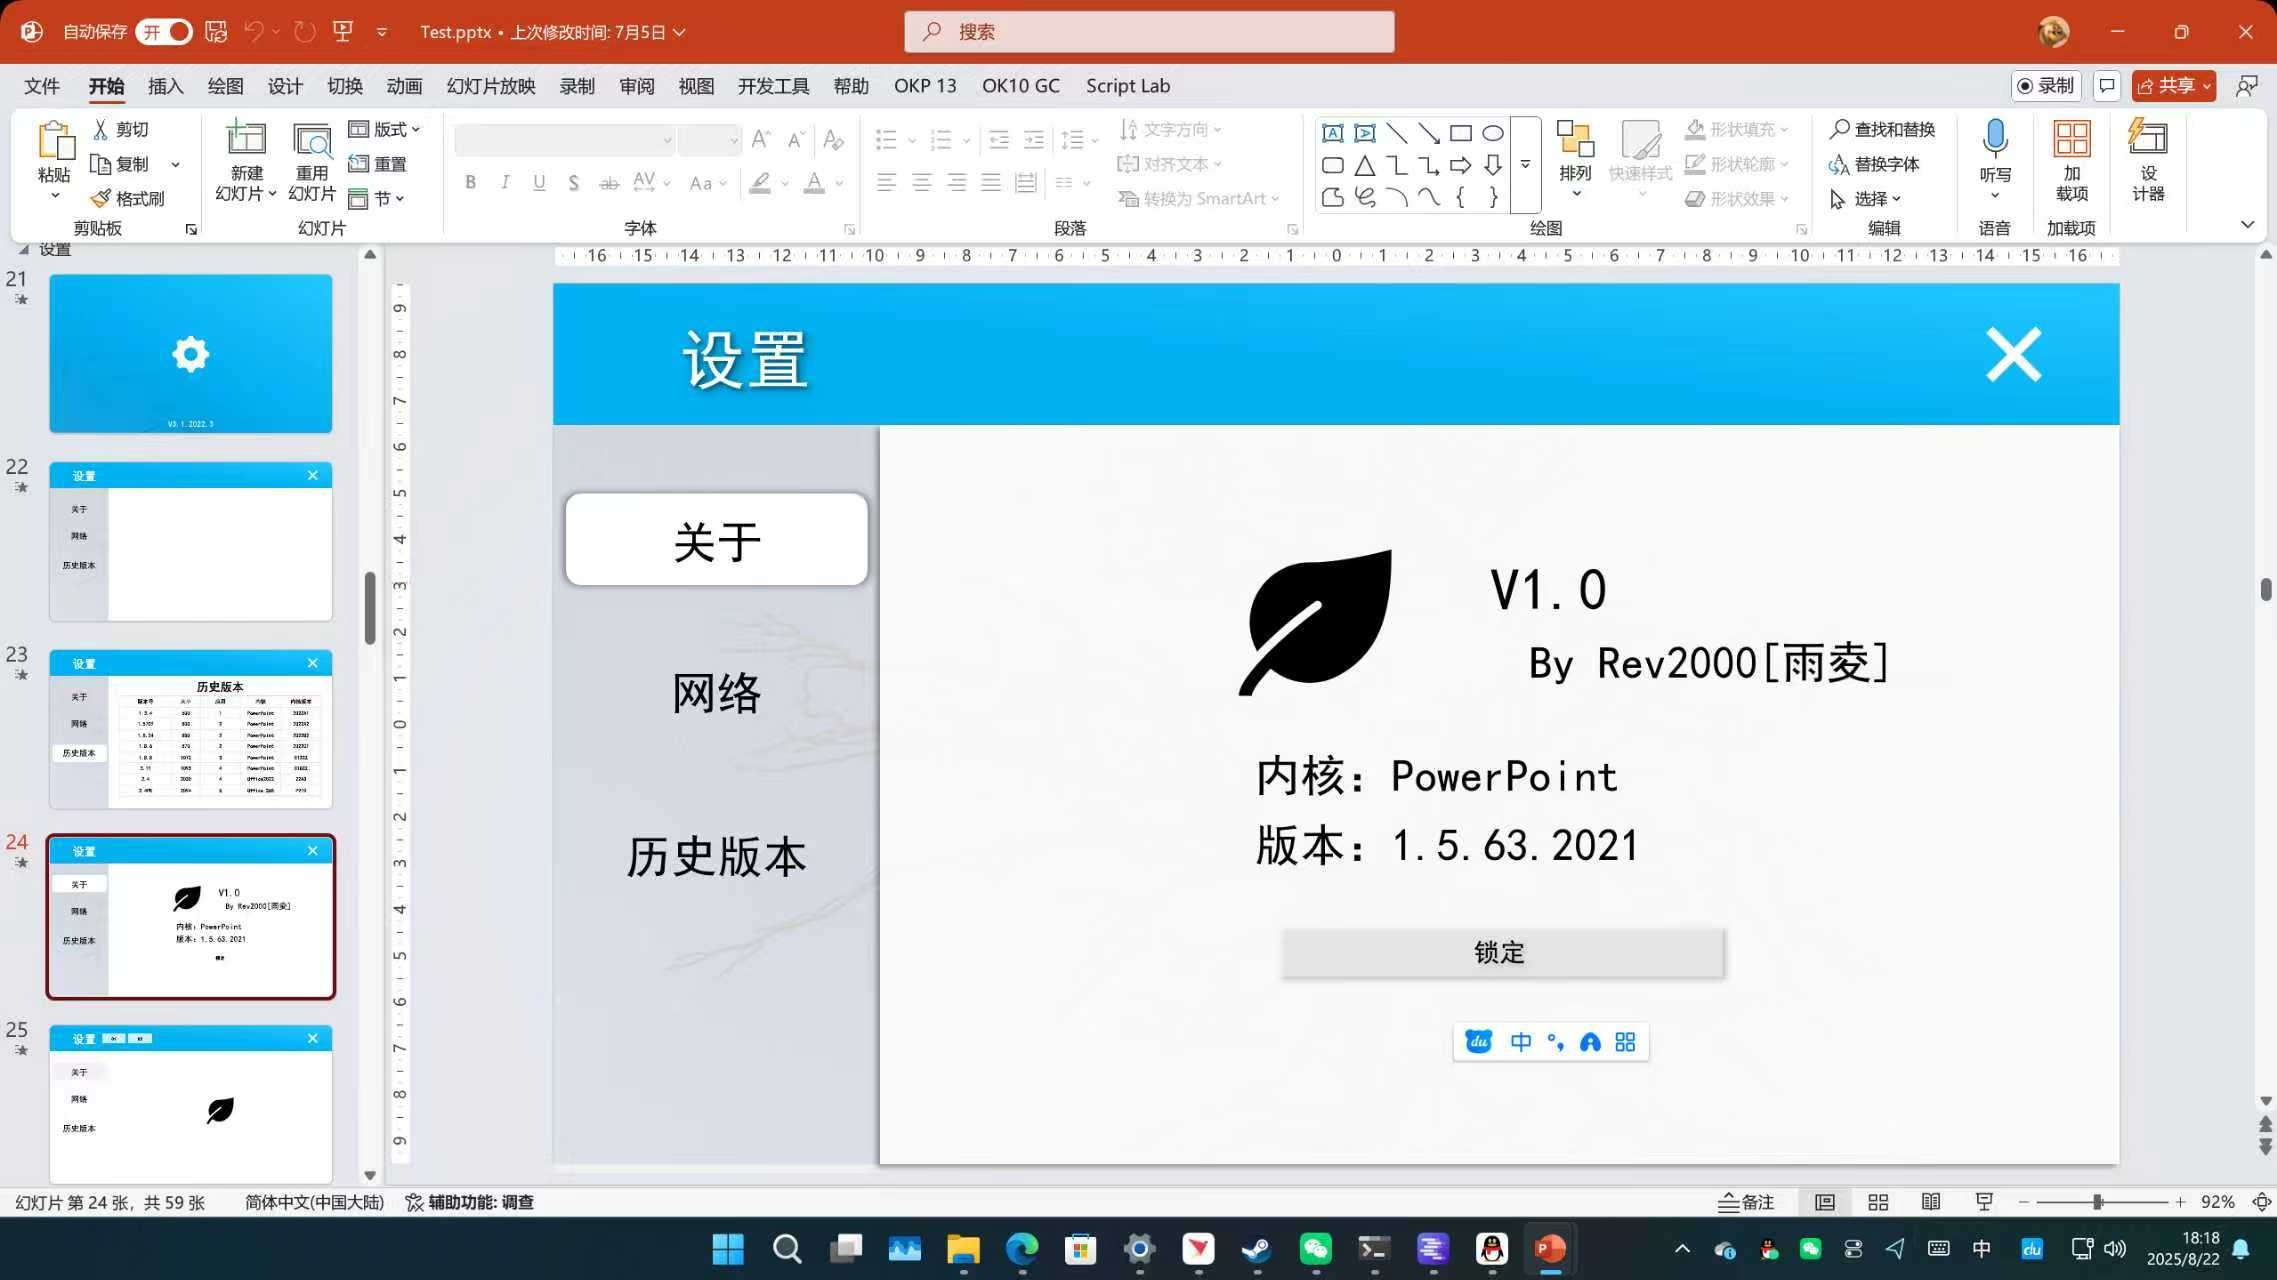The image size is (2277, 1280).
Task: Toggle Strikethrough formatting
Action: [x=608, y=183]
